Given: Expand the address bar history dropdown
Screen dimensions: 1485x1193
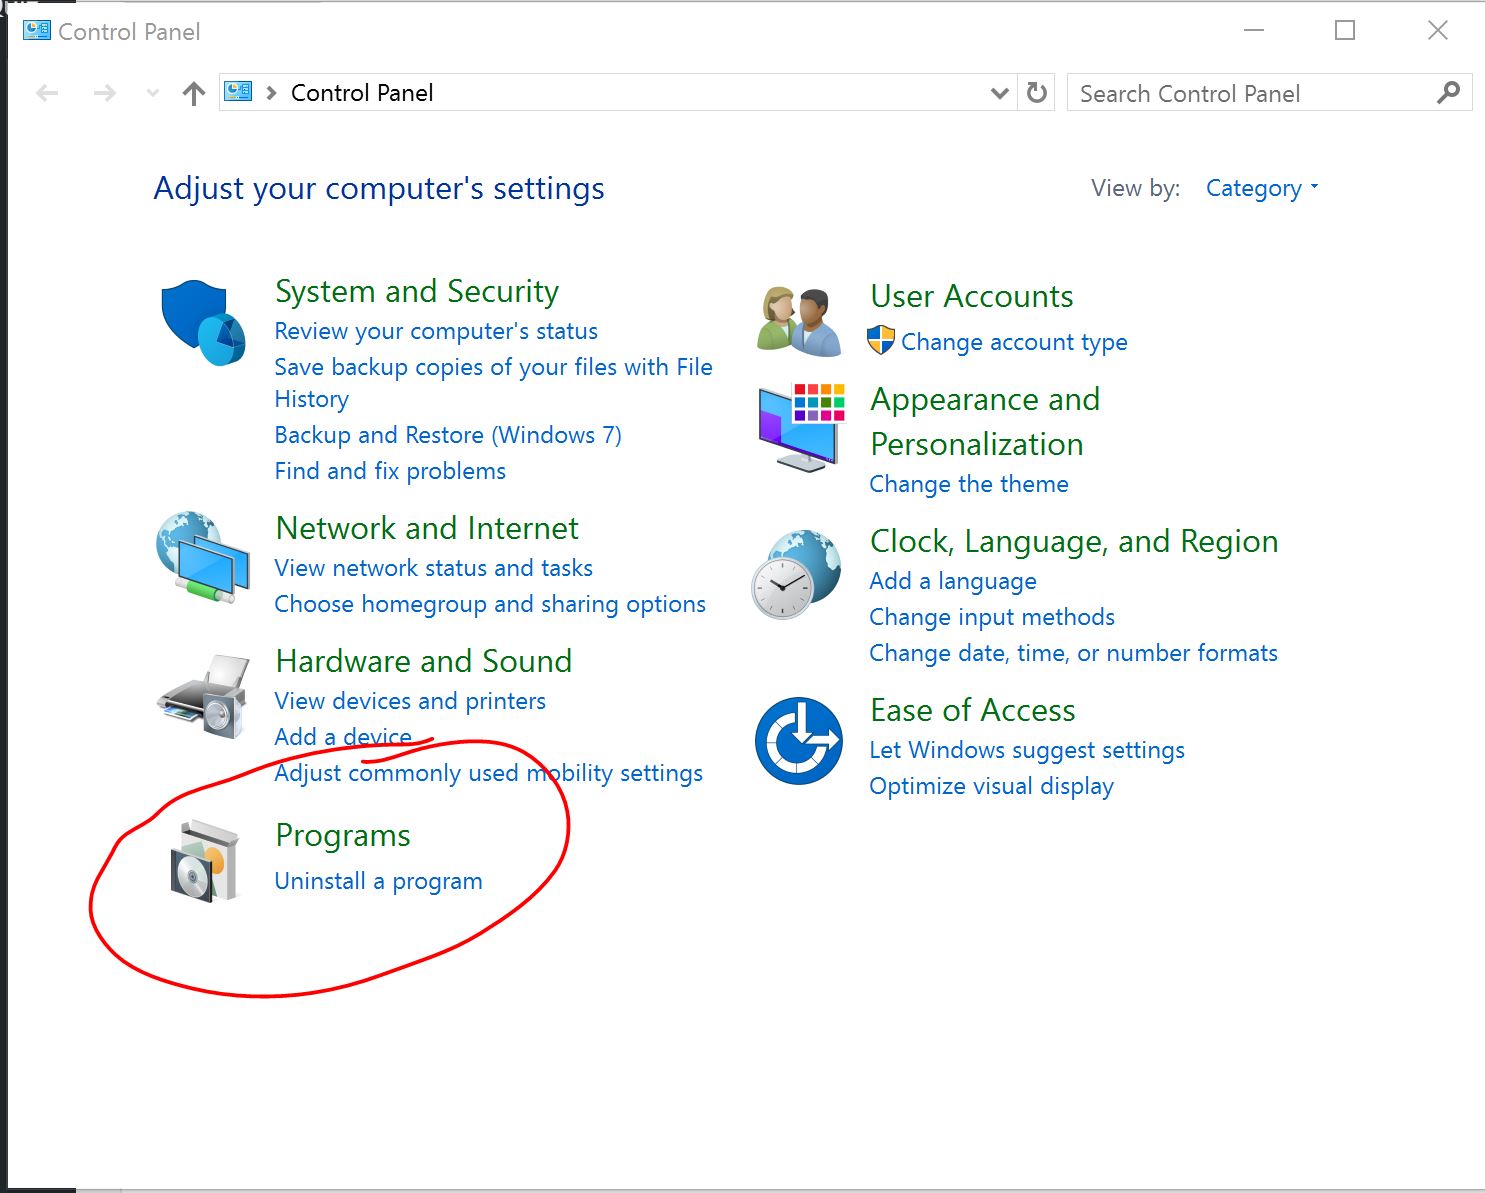Looking at the screenshot, I should point(999,93).
